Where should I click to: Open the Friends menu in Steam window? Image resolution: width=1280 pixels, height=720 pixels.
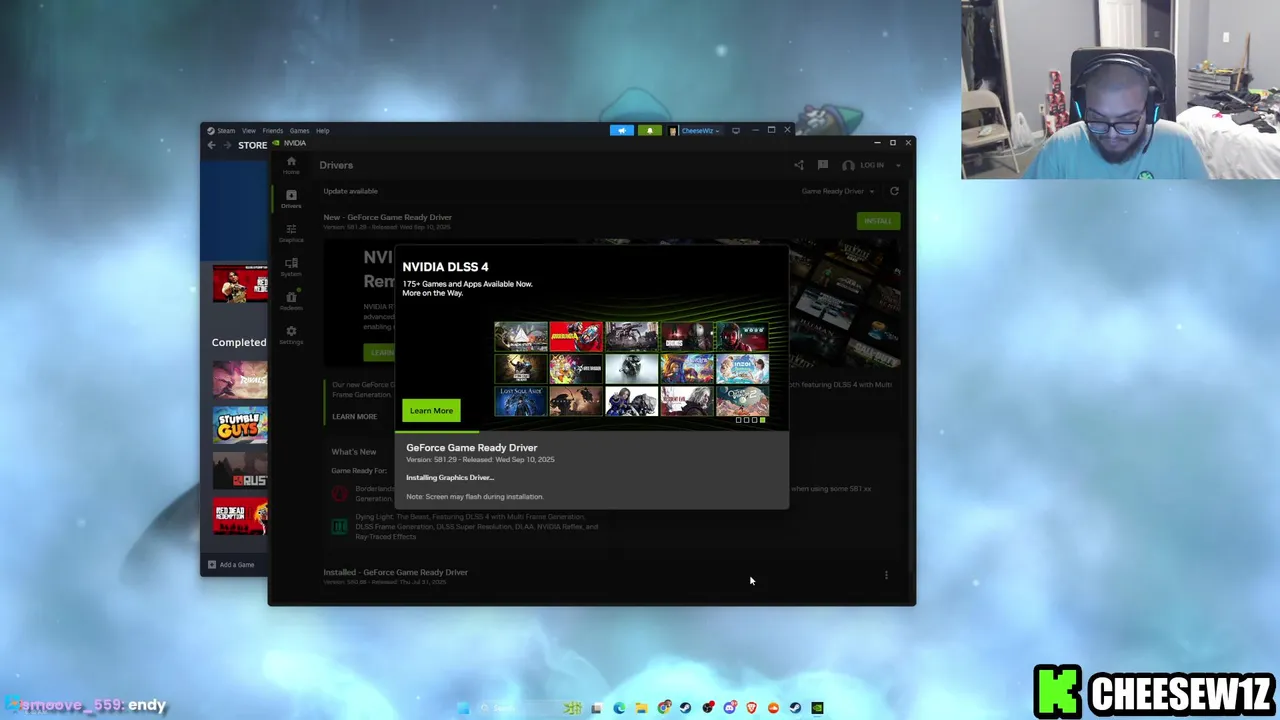[x=272, y=130]
